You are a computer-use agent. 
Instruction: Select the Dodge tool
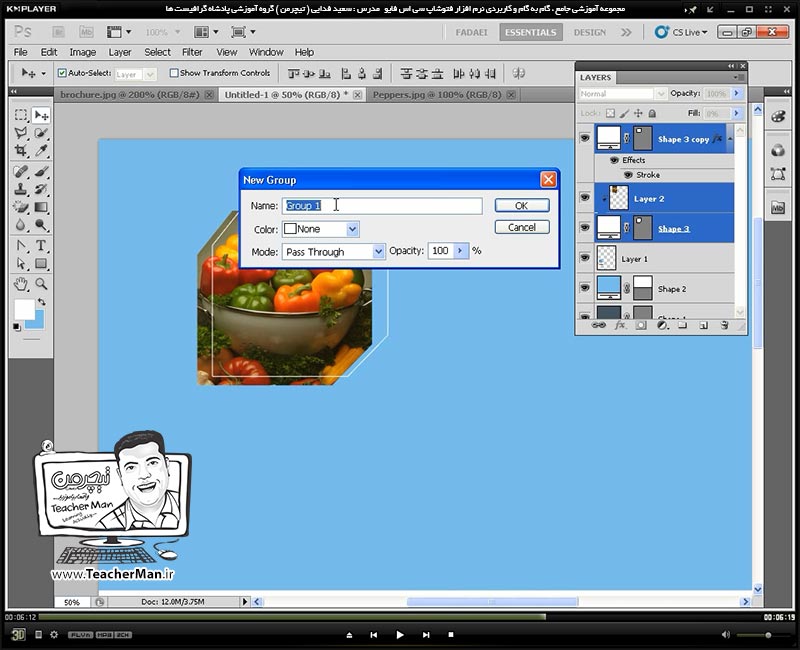point(41,225)
